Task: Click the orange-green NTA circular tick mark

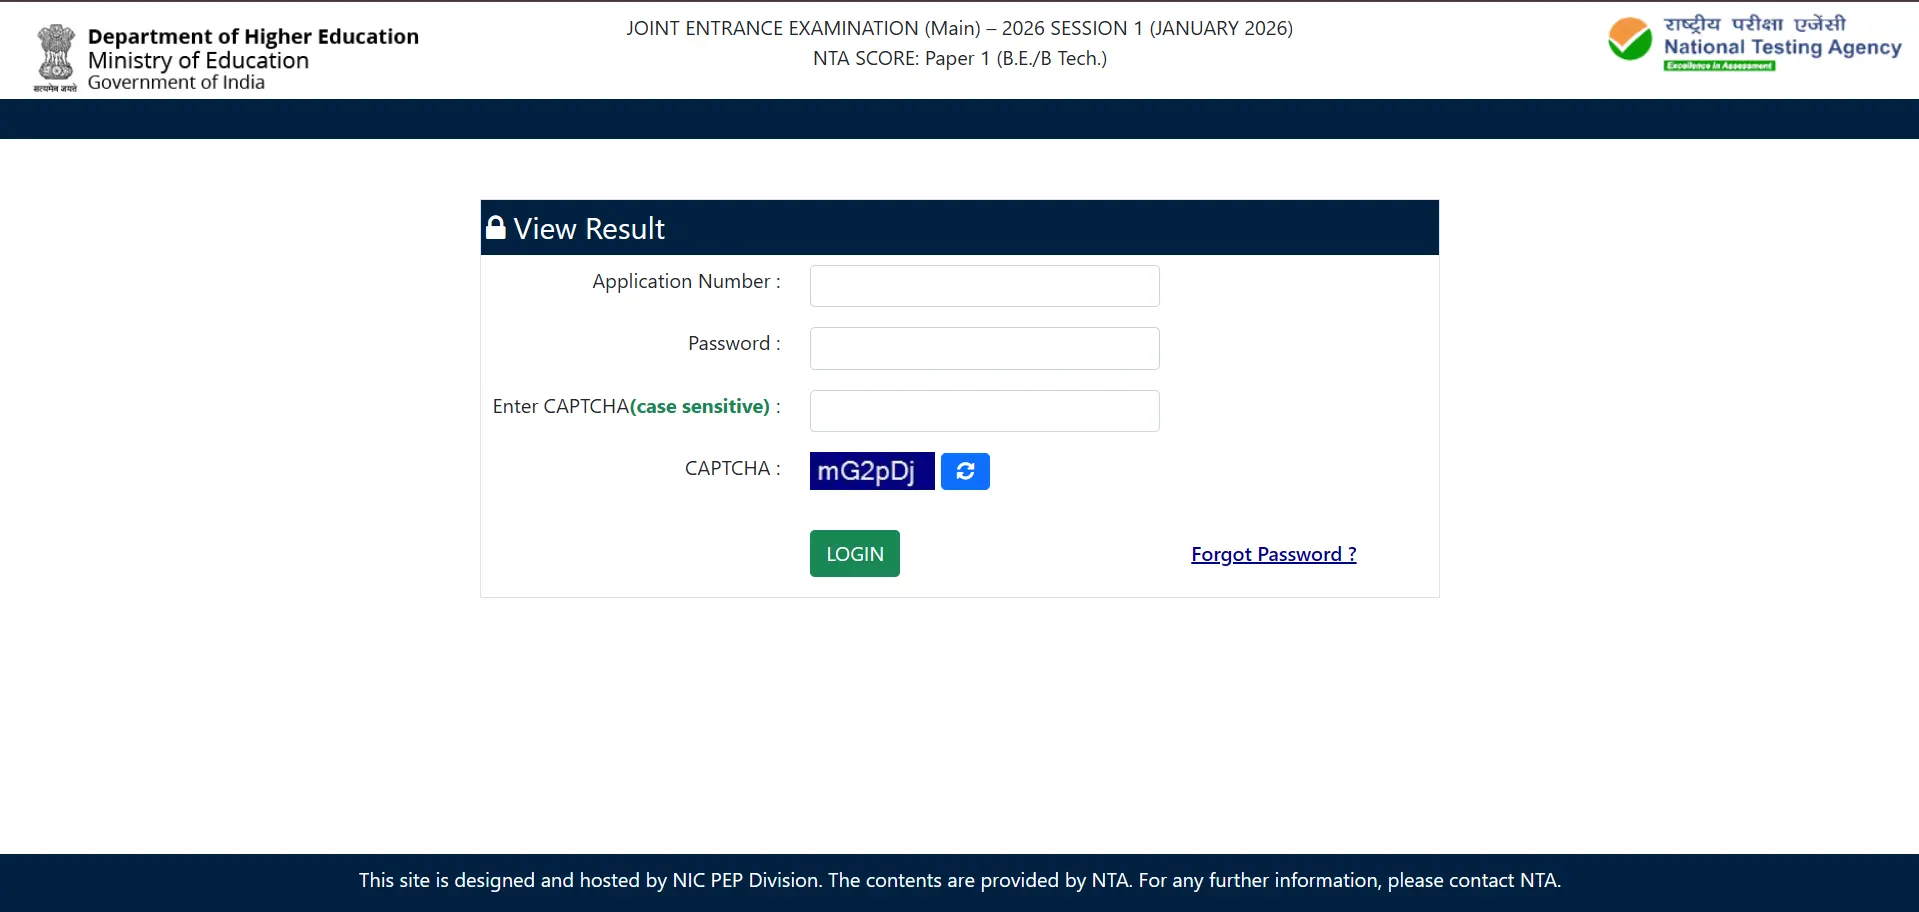Action: pyautogui.click(x=1628, y=40)
